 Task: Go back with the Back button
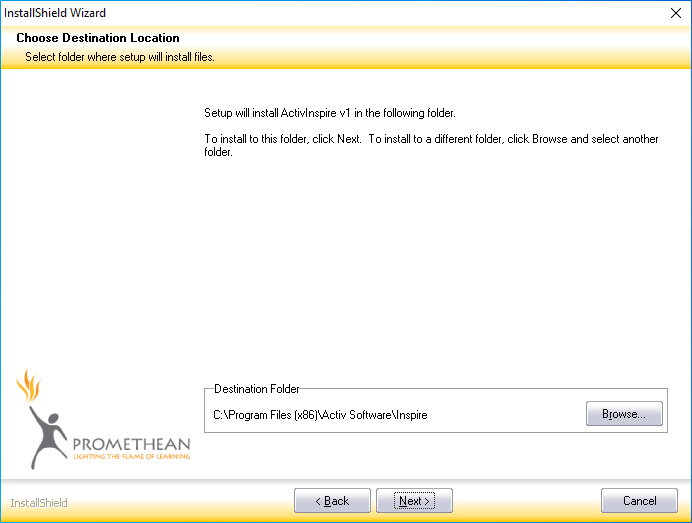coord(332,501)
